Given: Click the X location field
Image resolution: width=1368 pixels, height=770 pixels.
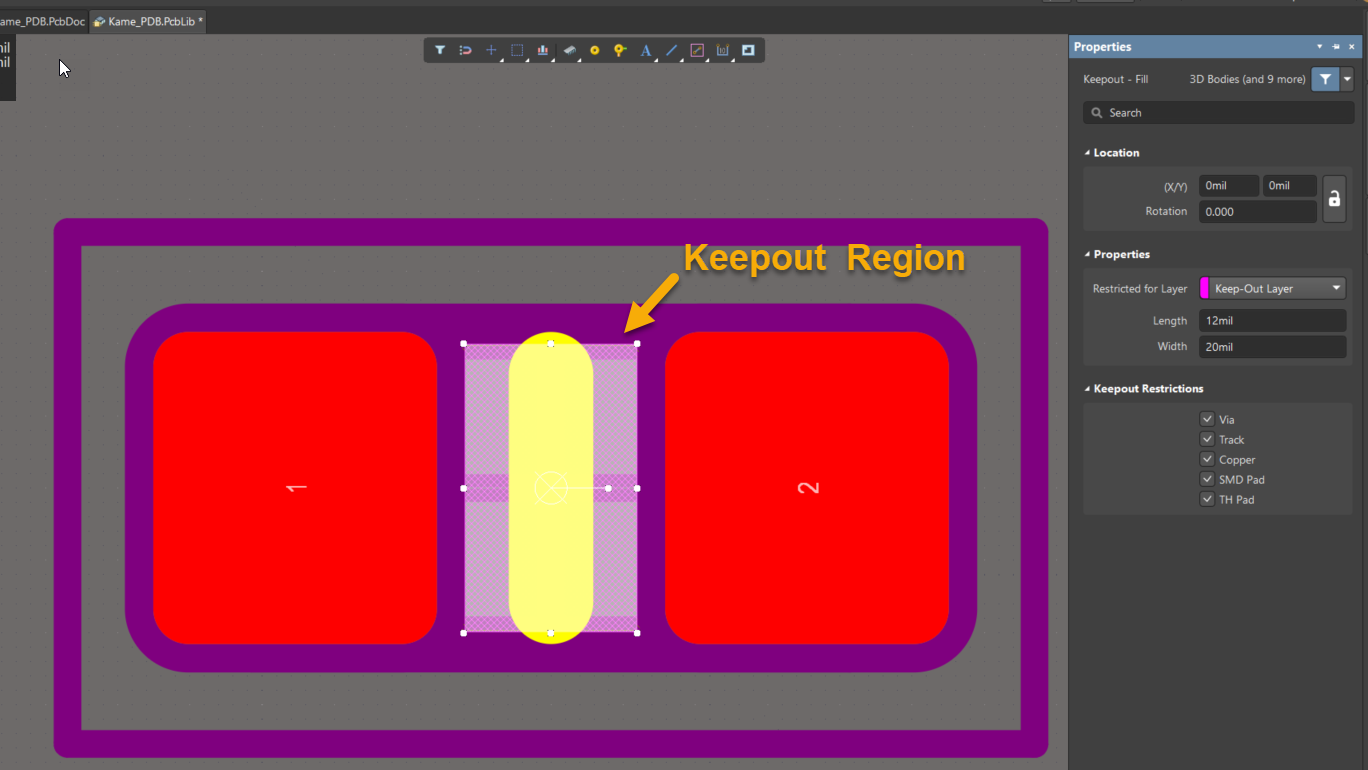Looking at the screenshot, I should 1229,186.
